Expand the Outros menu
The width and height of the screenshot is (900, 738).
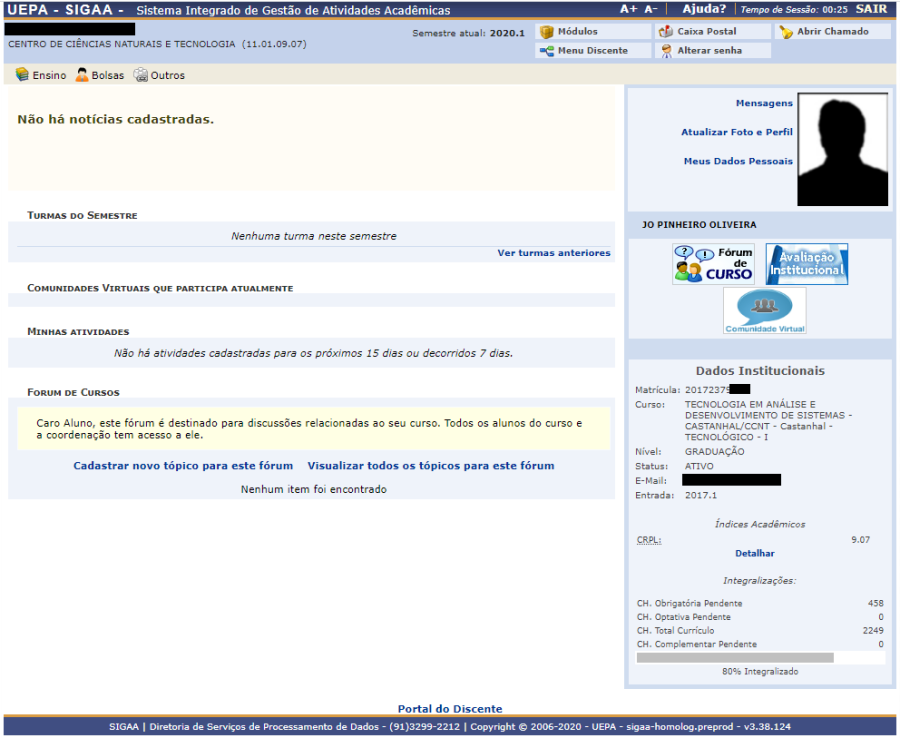(159, 75)
